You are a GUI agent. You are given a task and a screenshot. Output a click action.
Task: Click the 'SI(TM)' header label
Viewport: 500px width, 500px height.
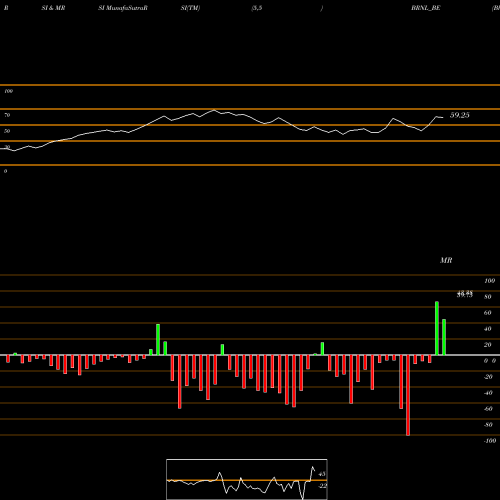[190, 8]
